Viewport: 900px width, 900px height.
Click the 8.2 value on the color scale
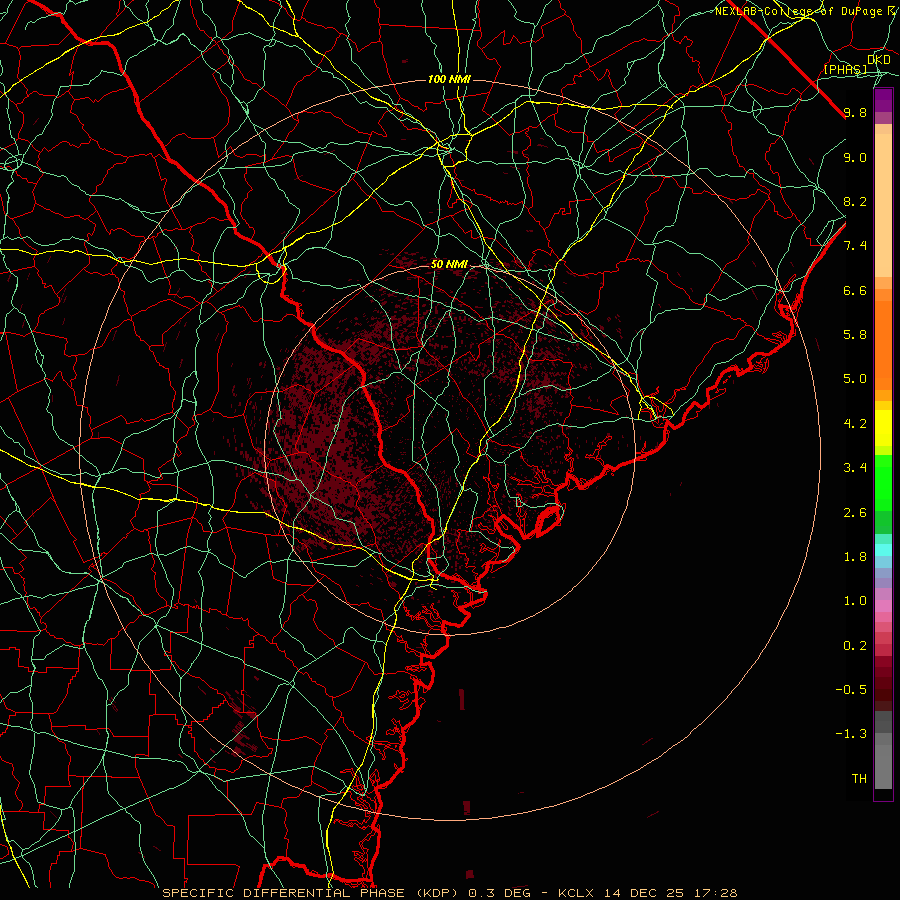(855, 201)
